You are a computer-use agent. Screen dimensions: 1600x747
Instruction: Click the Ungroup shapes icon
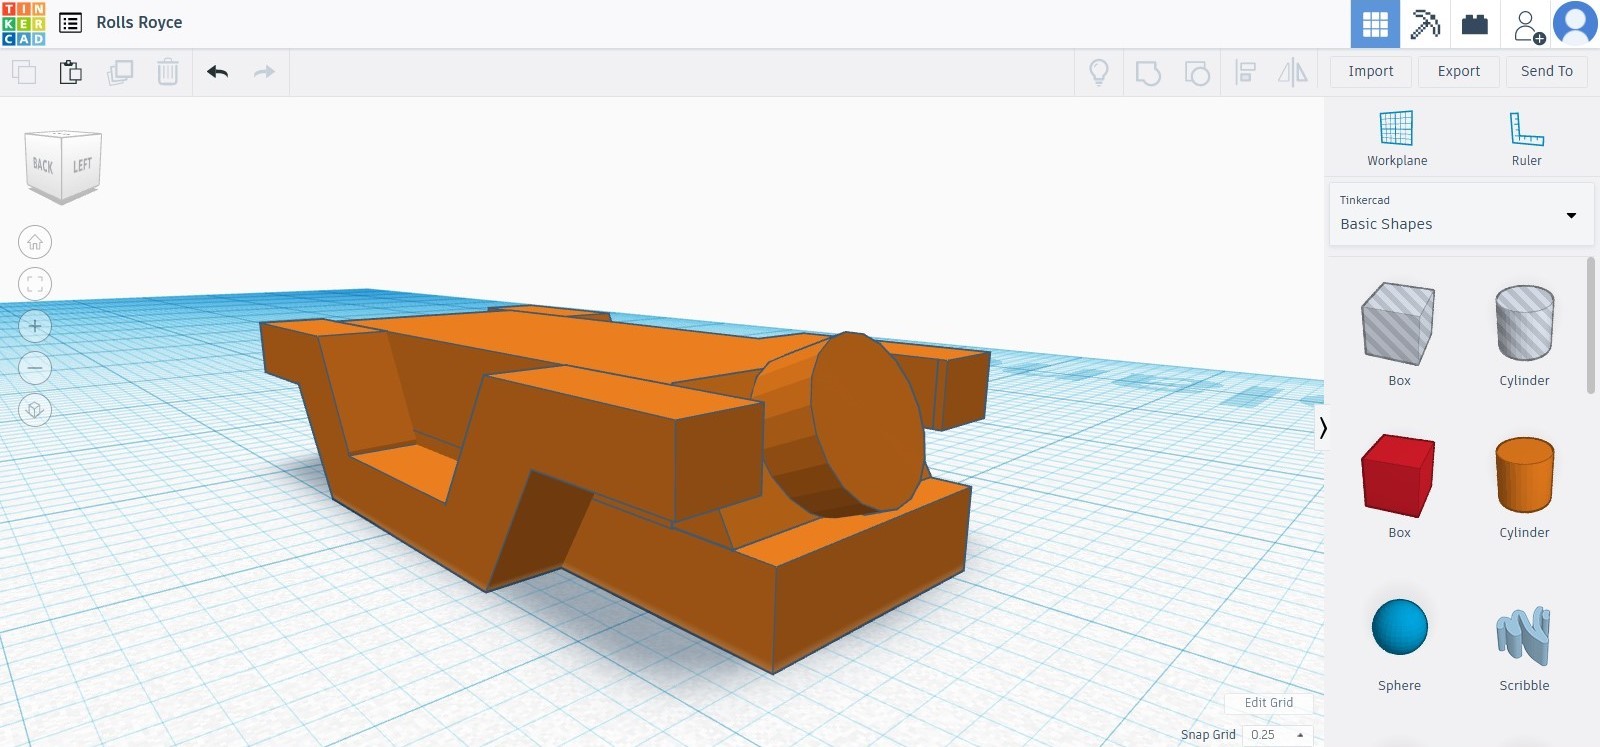1197,72
